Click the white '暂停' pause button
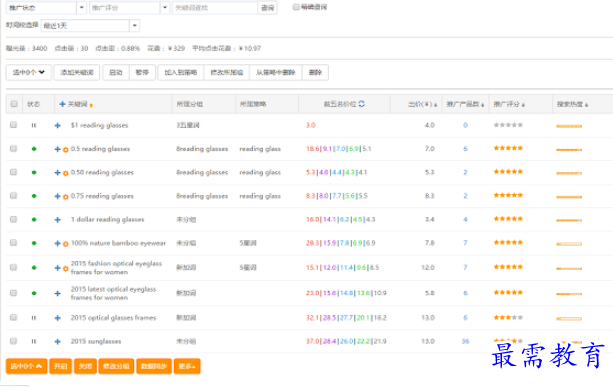Viewport: 613px width, 387px height. coord(142,72)
